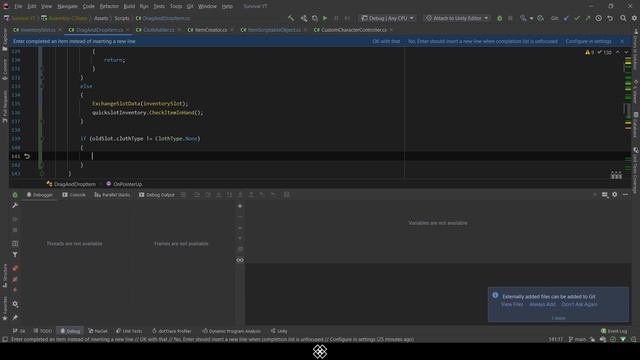
Task: Open the TODO tool window
Action: click(x=42, y=331)
